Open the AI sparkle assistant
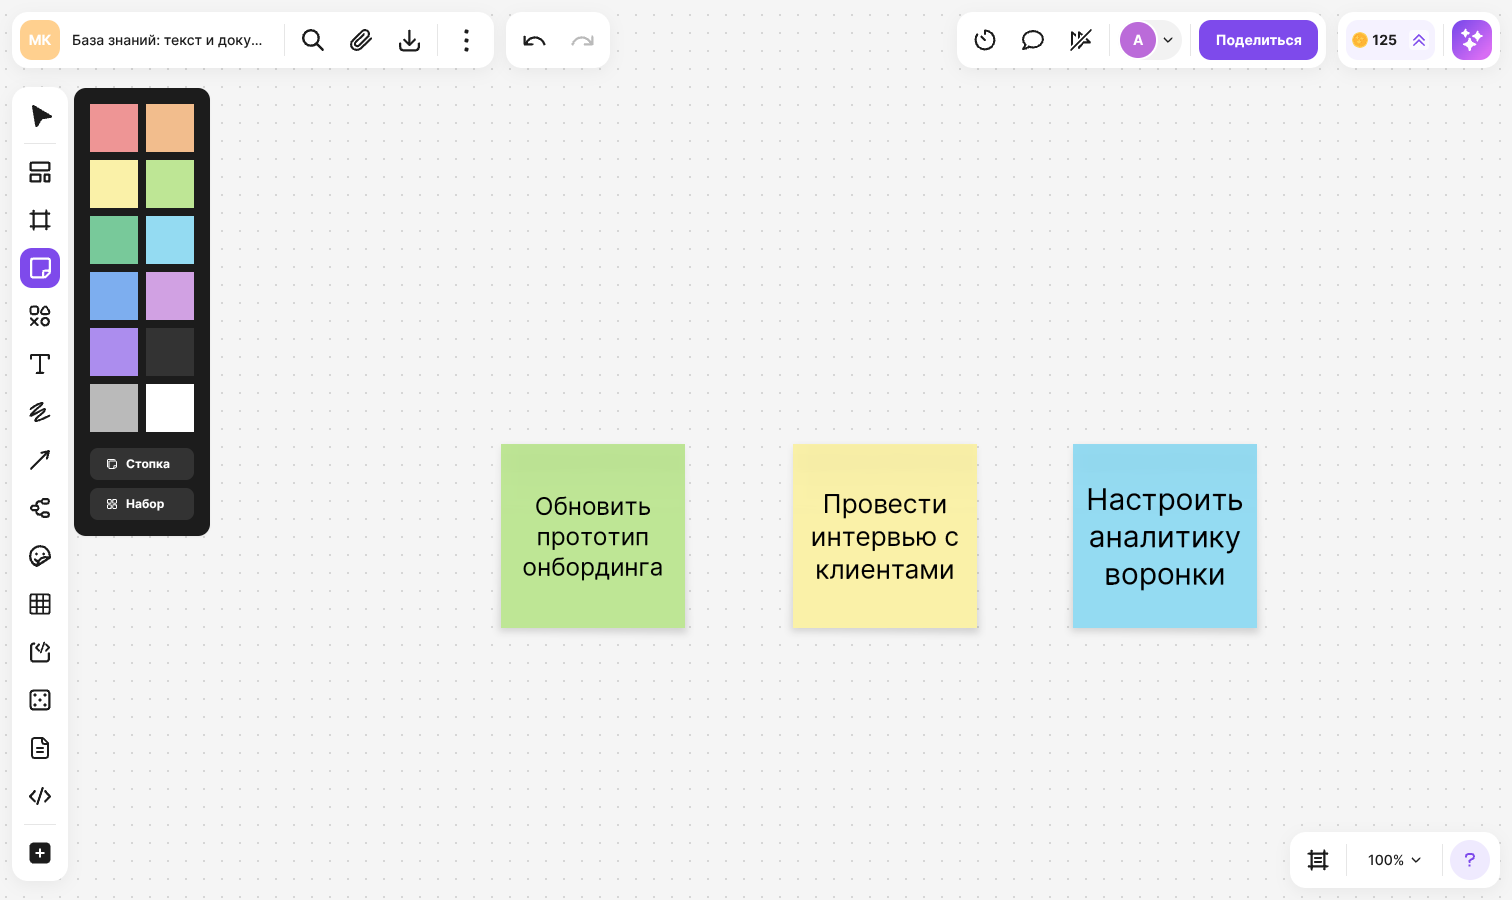 click(1472, 40)
